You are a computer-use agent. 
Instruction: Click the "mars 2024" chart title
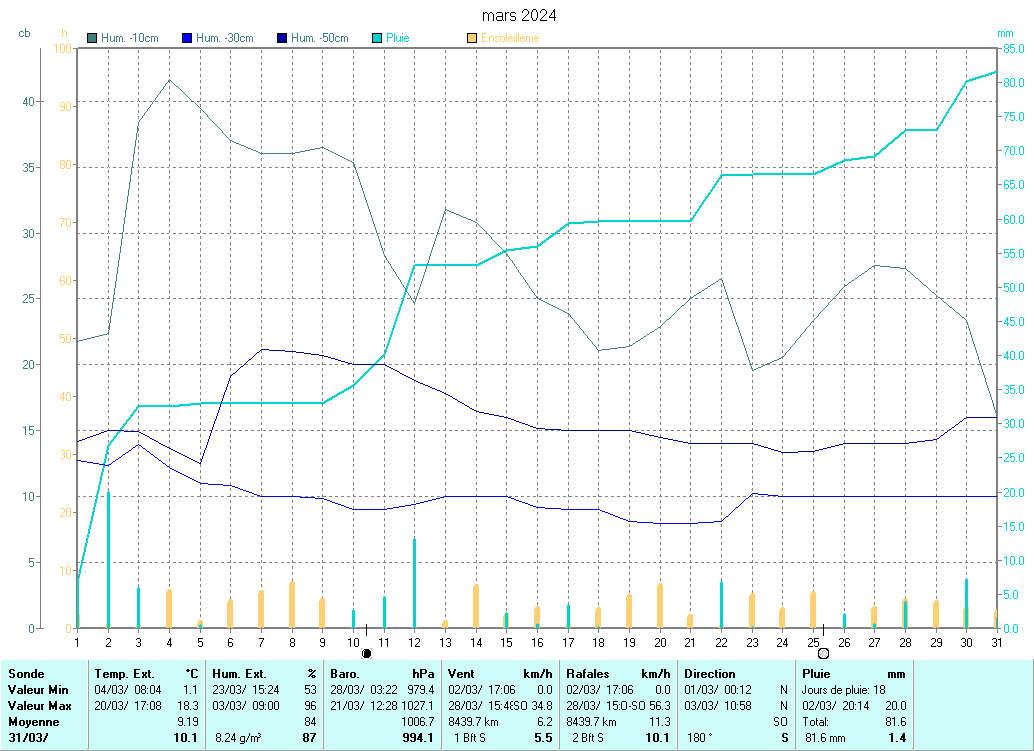click(x=519, y=15)
